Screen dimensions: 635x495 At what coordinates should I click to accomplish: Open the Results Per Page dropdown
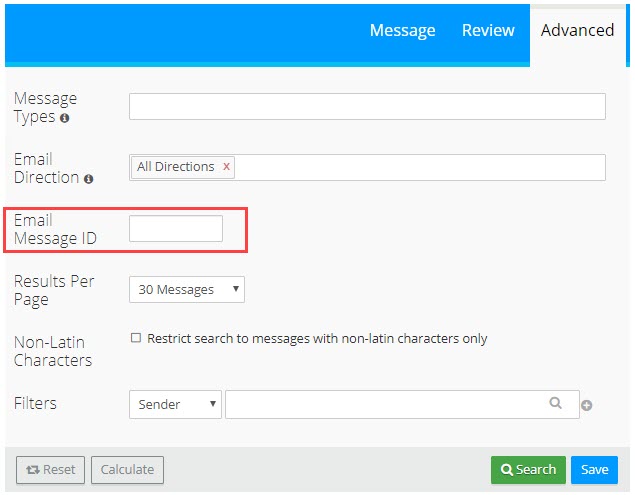point(187,290)
